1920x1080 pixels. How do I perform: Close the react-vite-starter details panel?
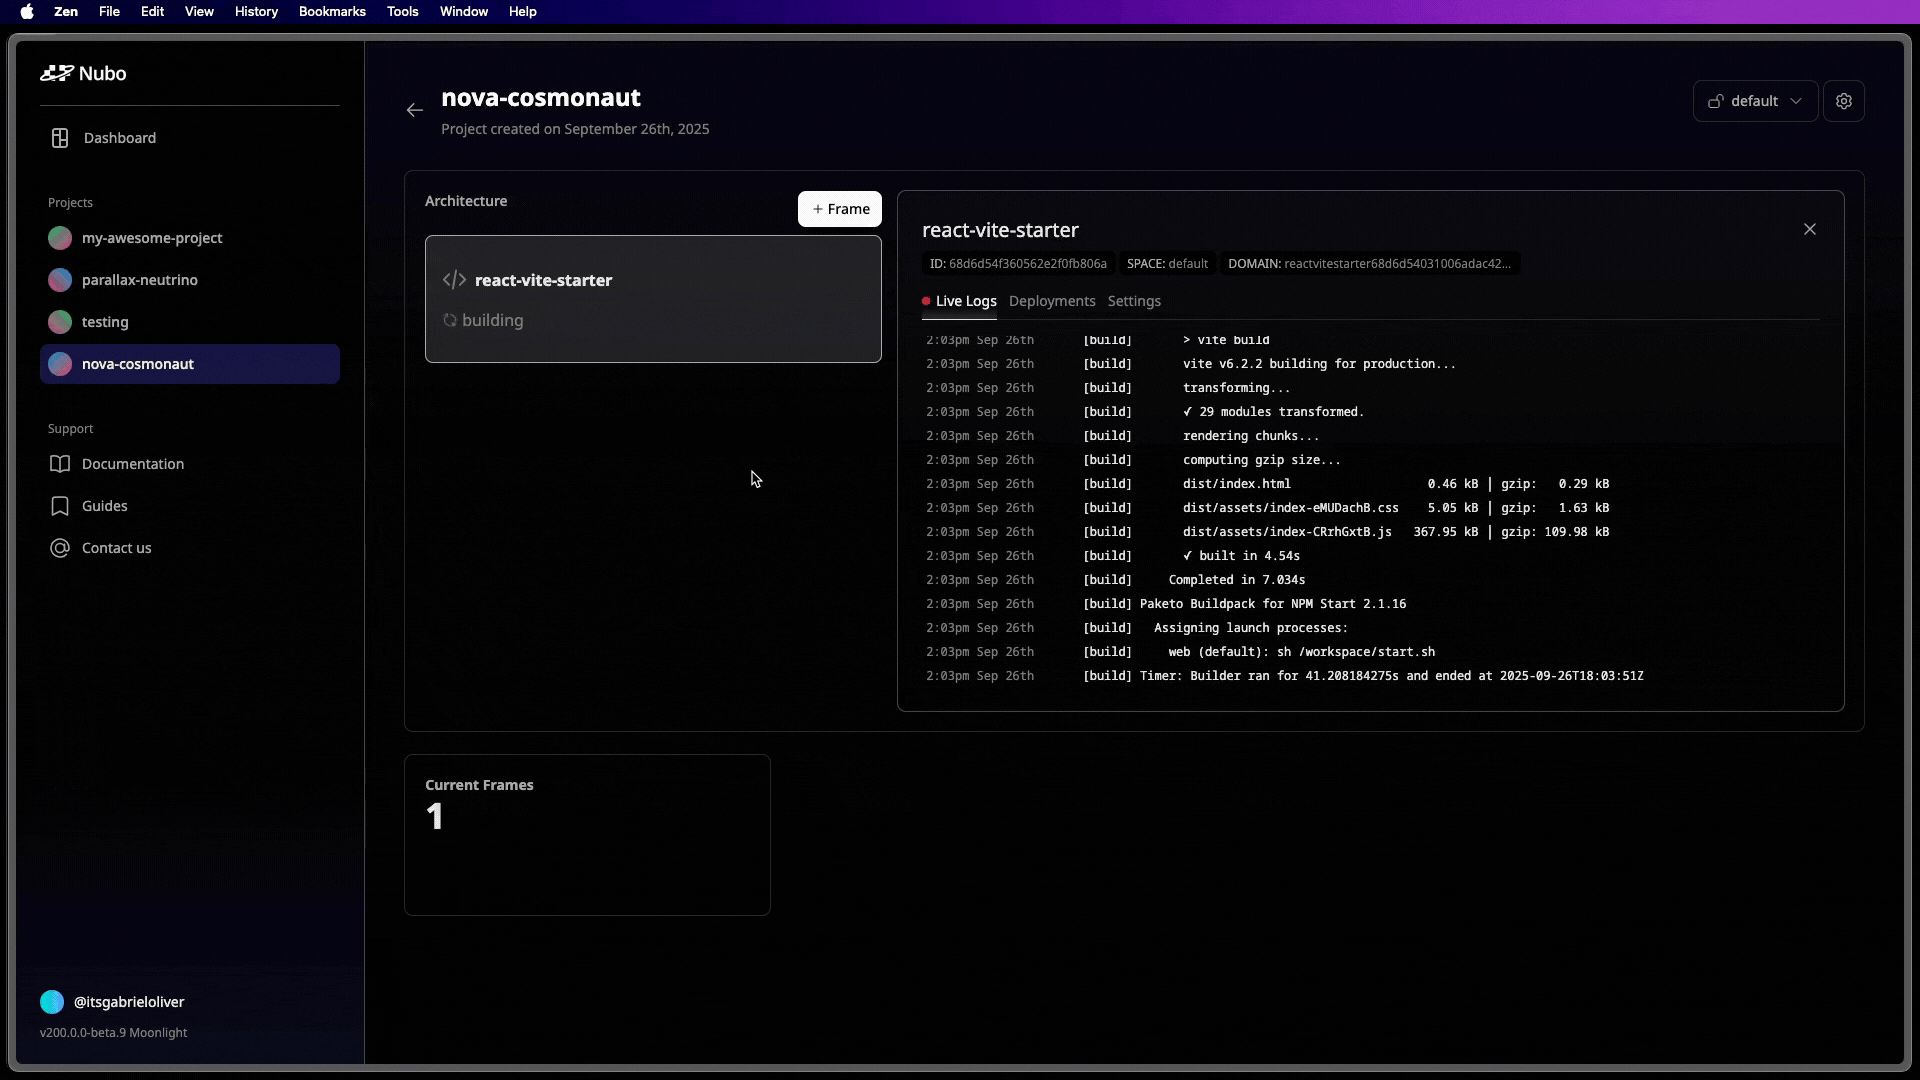1809,229
